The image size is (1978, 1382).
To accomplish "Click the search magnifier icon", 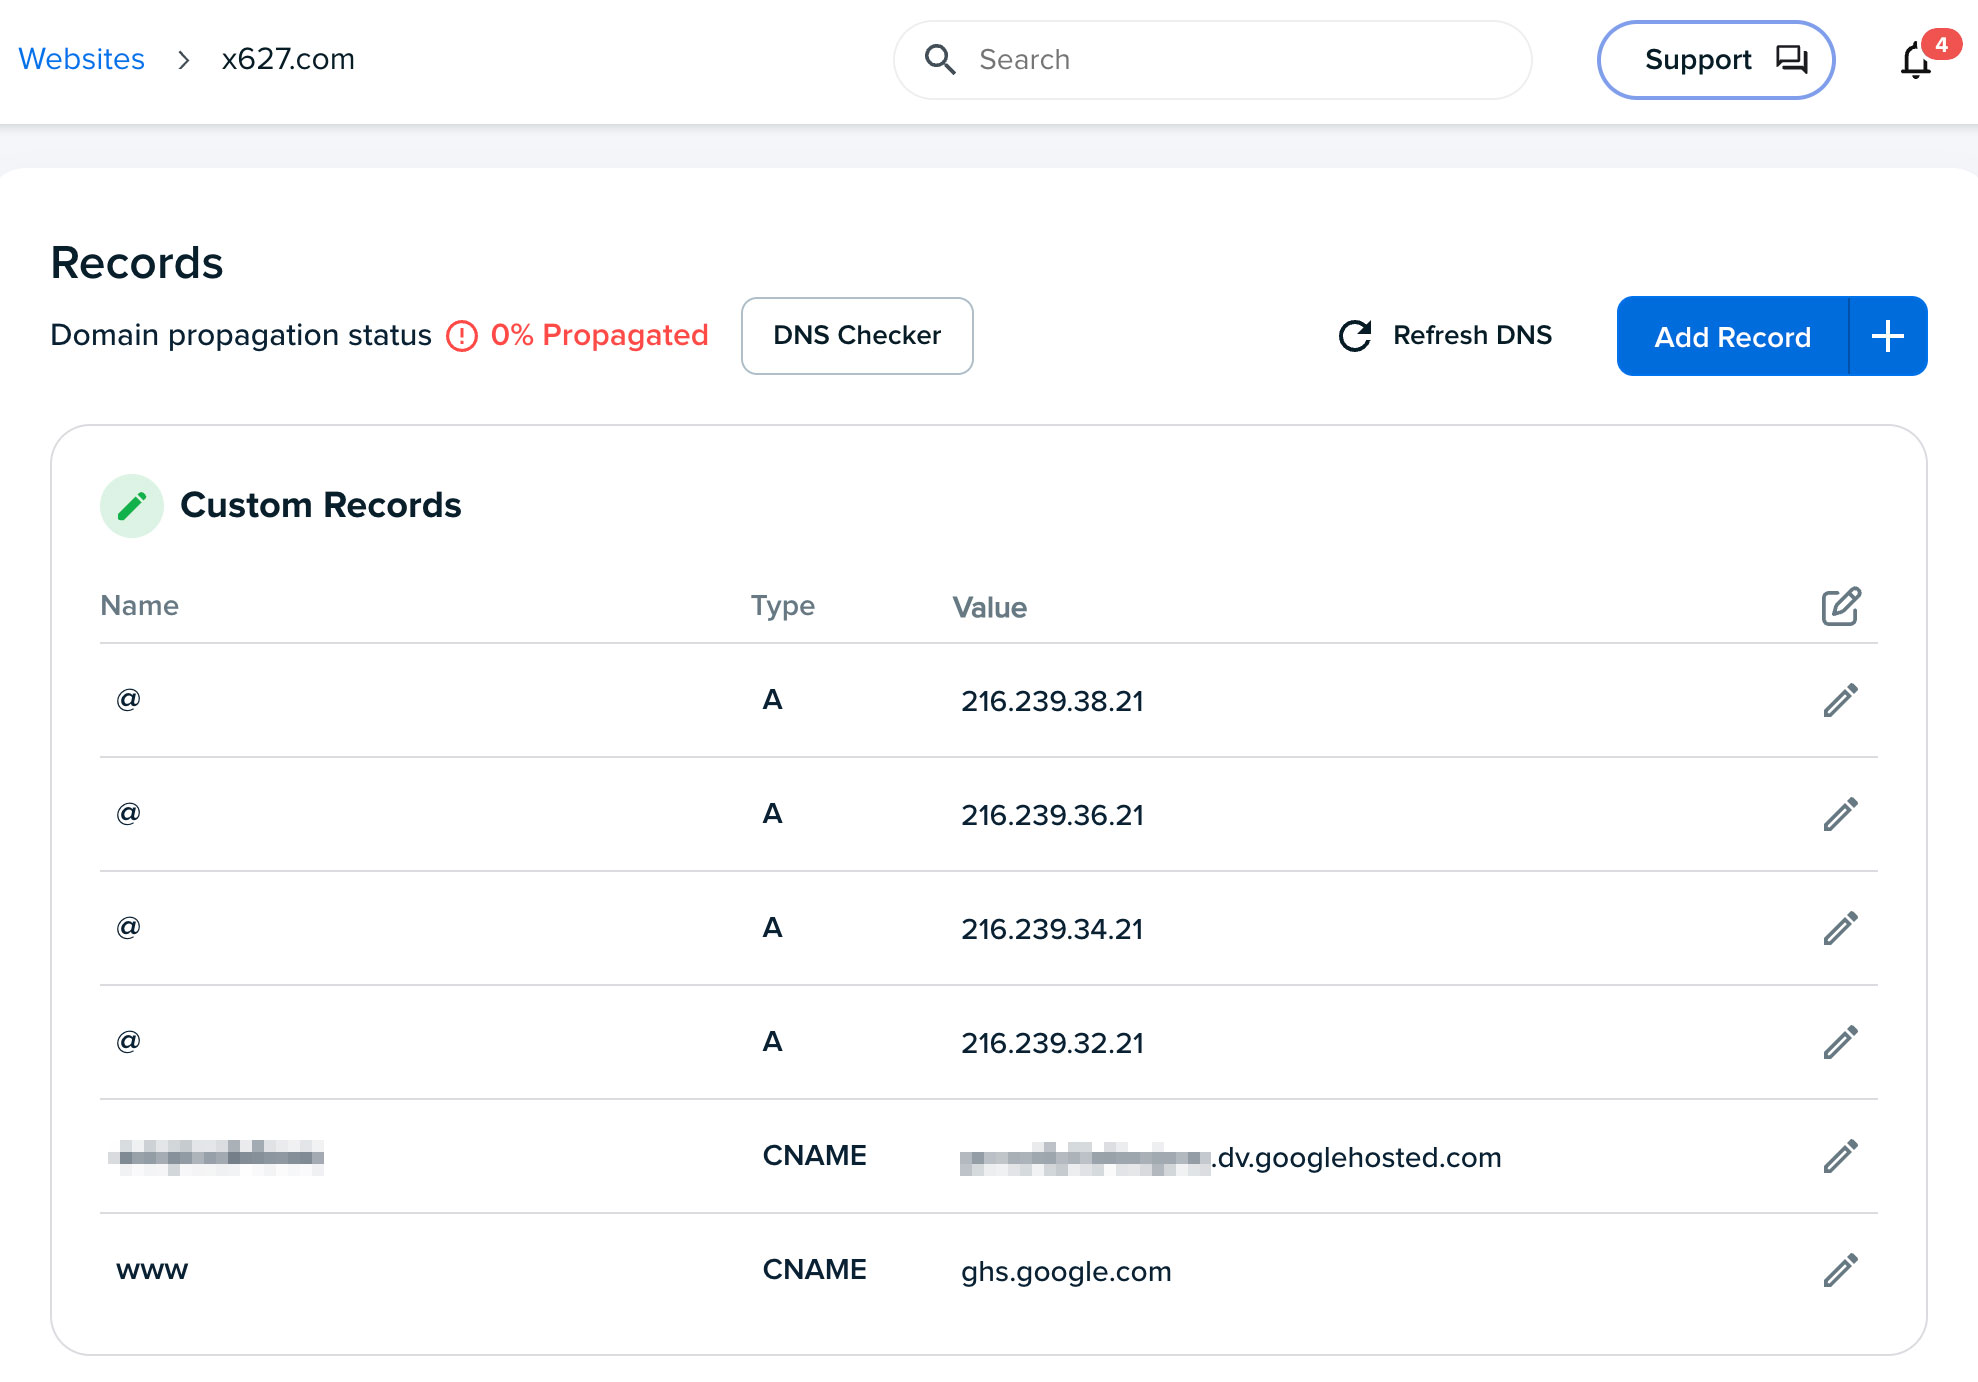I will coord(940,60).
